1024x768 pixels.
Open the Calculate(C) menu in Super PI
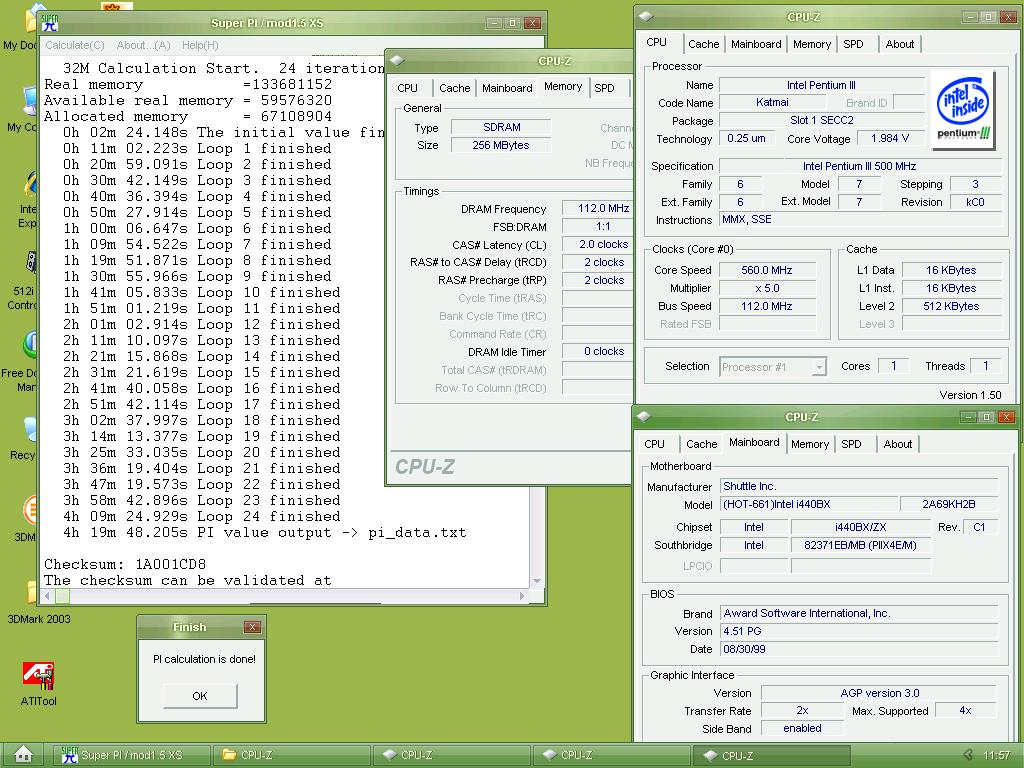pyautogui.click(x=74, y=45)
